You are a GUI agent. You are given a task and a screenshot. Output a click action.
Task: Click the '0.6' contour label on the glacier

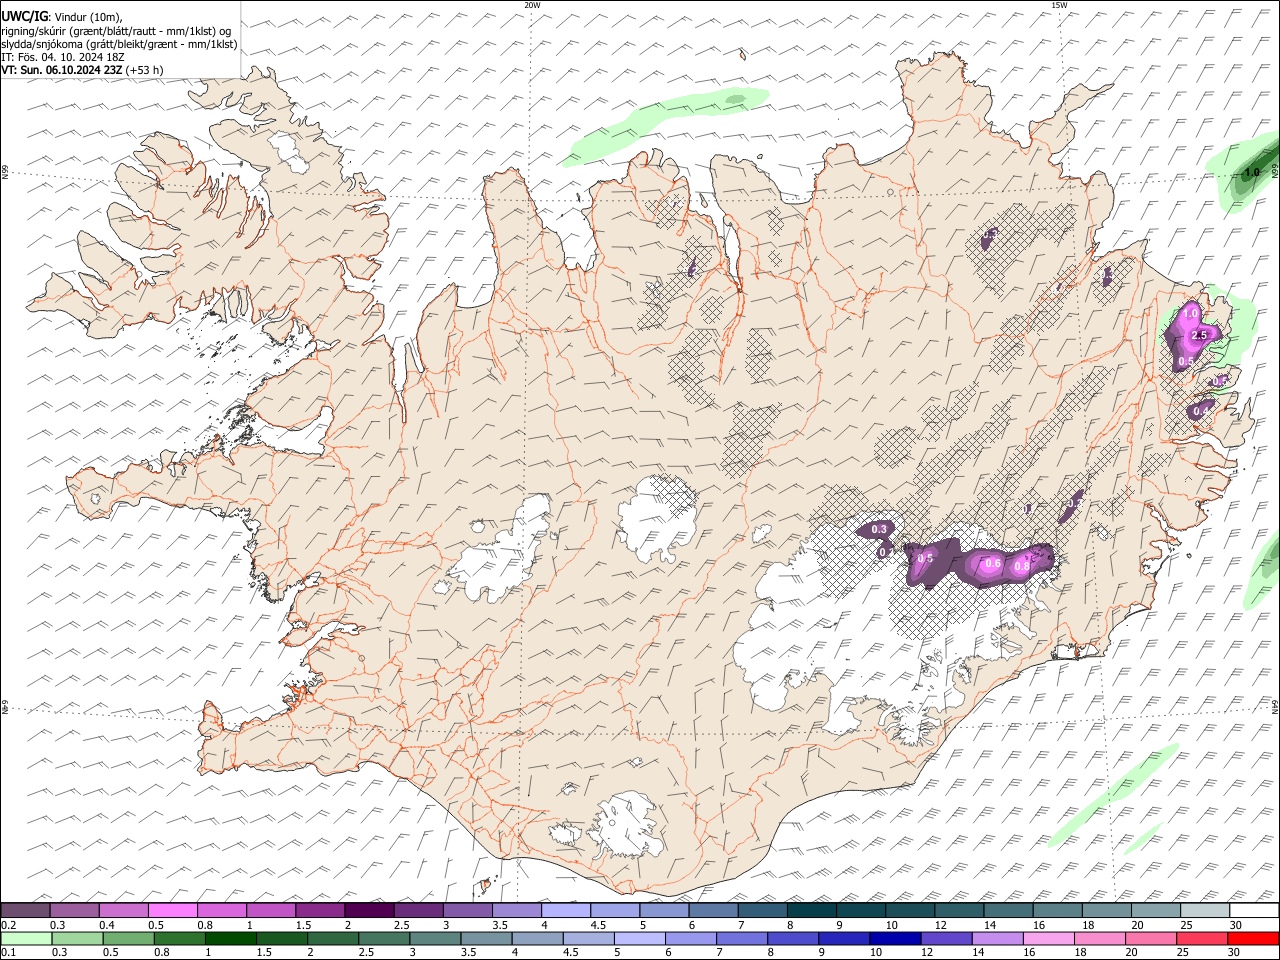993,564
